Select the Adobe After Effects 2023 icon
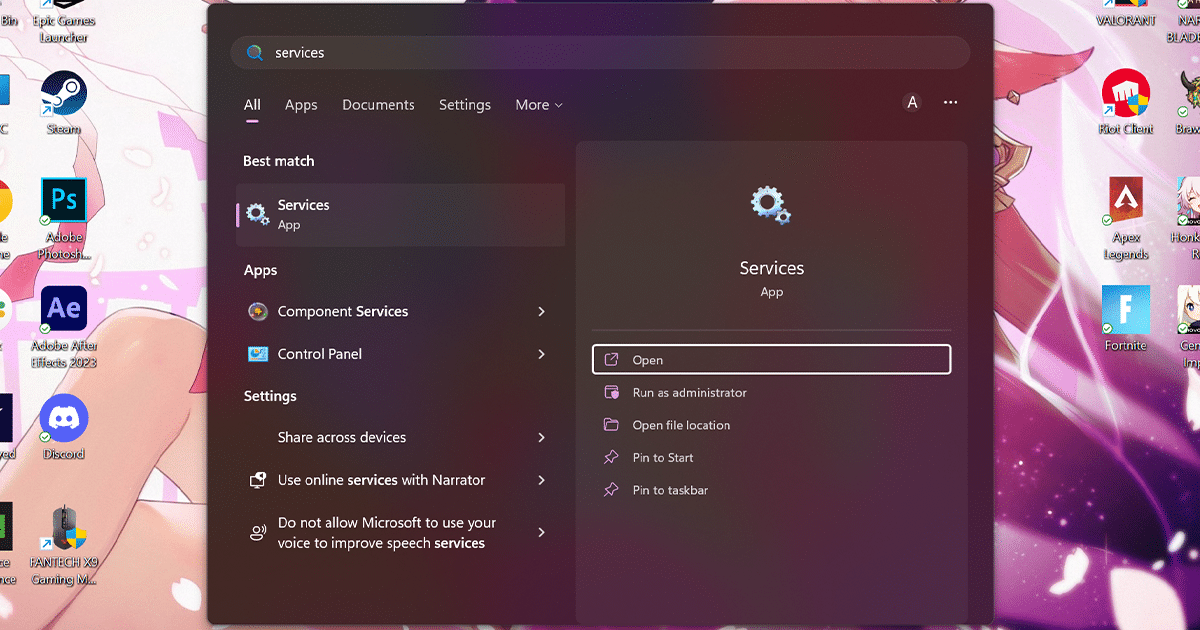The height and width of the screenshot is (630, 1200). [x=64, y=310]
